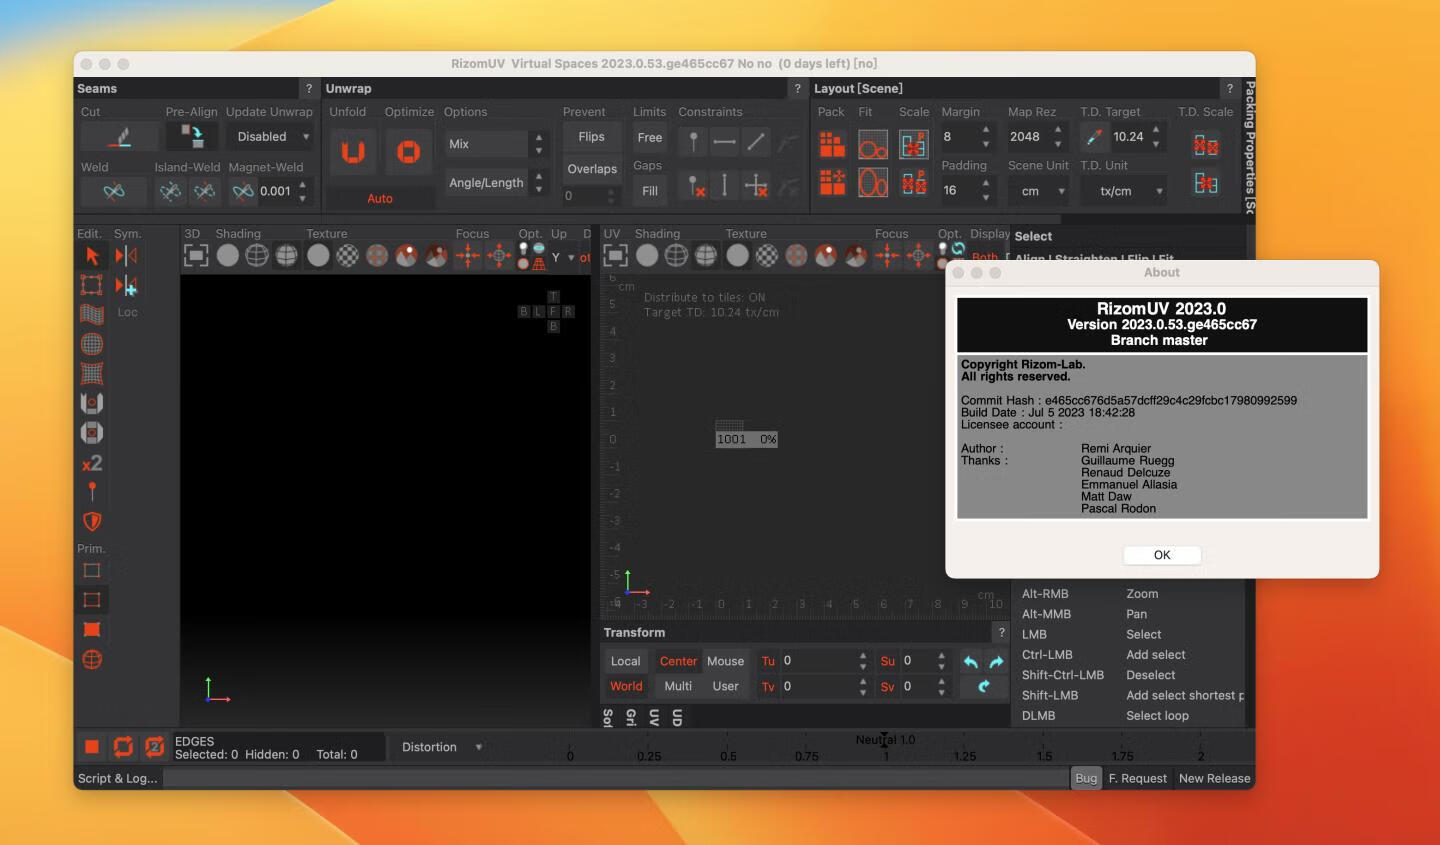Click the x2 tool in Edit column
Image resolution: width=1440 pixels, height=845 pixels.
pyautogui.click(x=92, y=463)
